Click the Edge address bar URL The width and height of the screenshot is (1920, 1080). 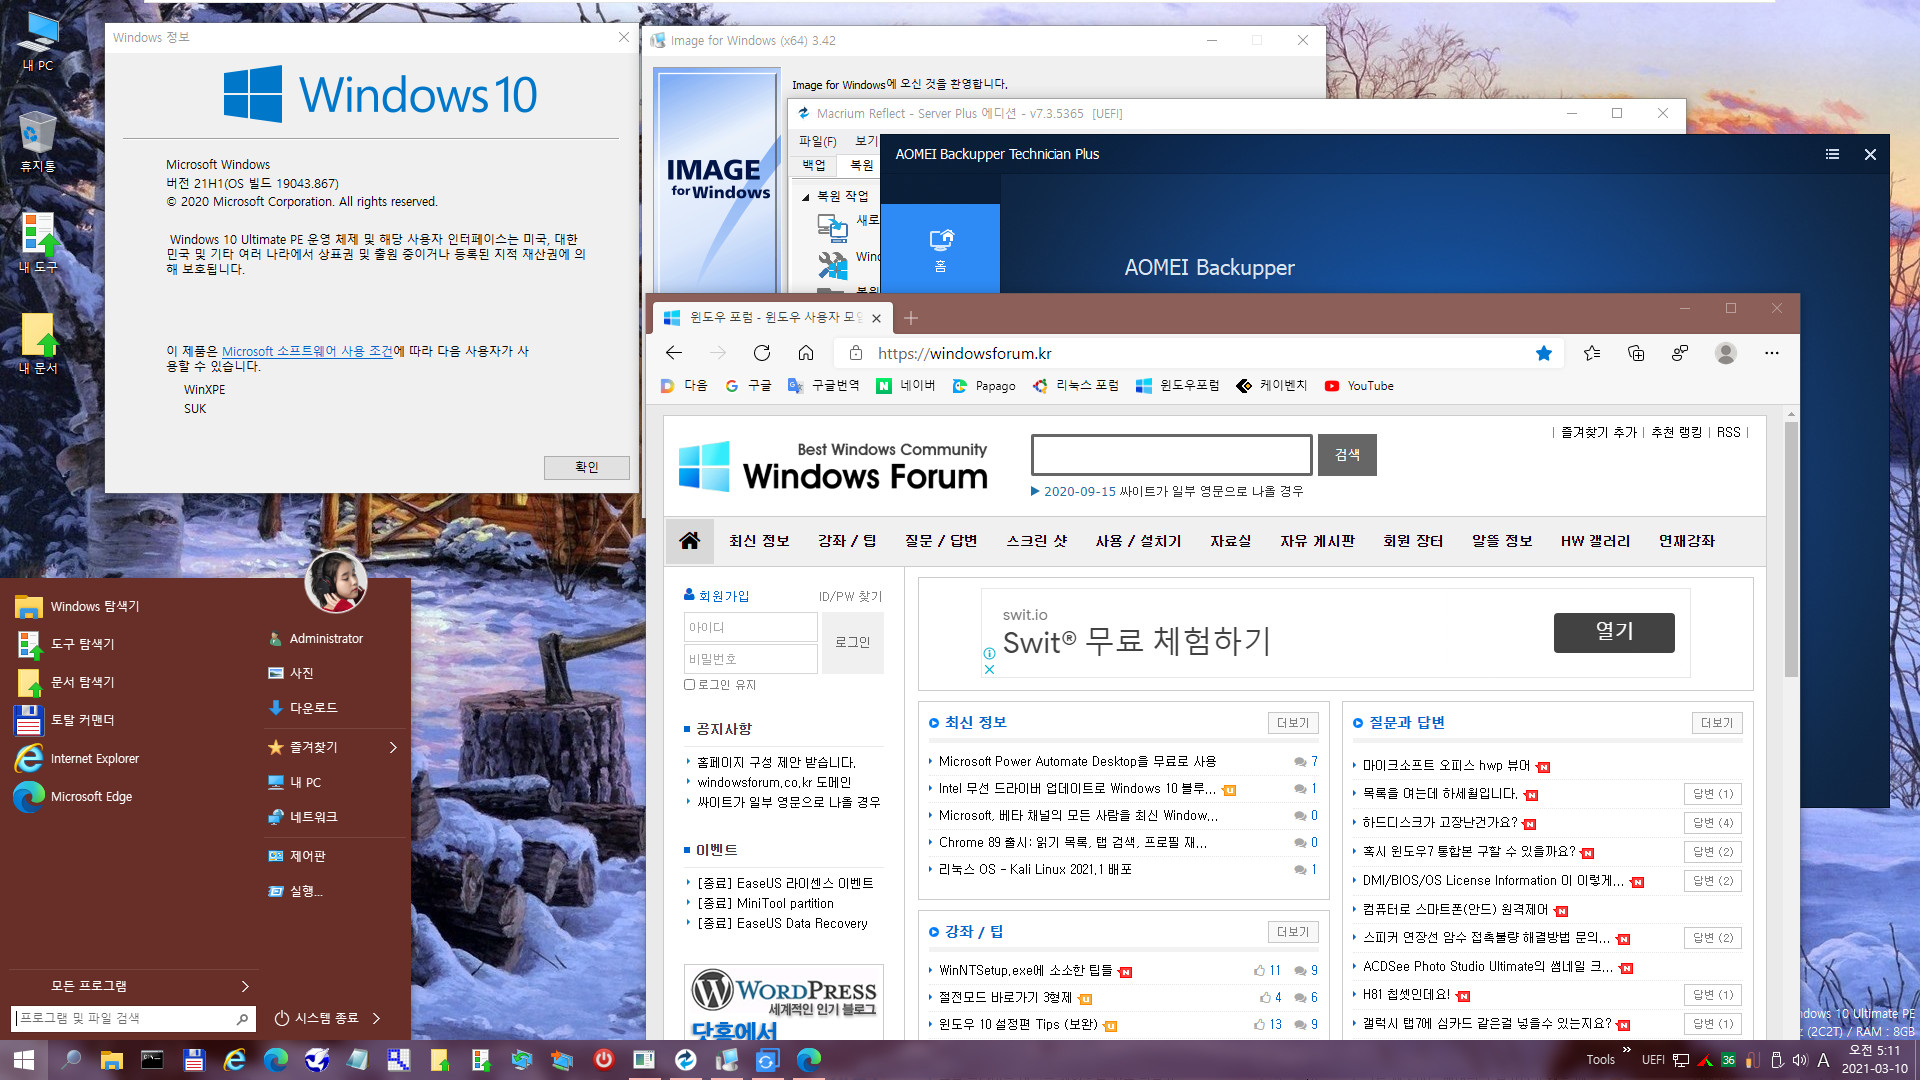click(x=964, y=353)
